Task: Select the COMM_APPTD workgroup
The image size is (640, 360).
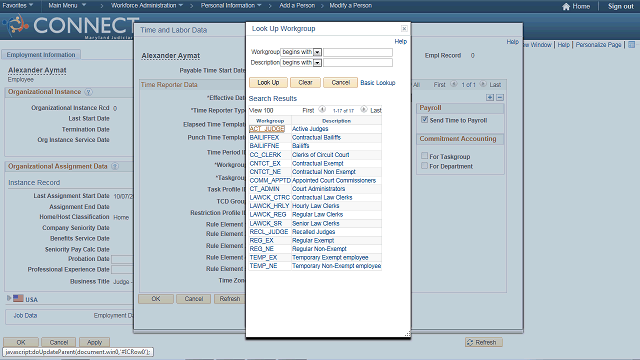Action: (x=270, y=180)
